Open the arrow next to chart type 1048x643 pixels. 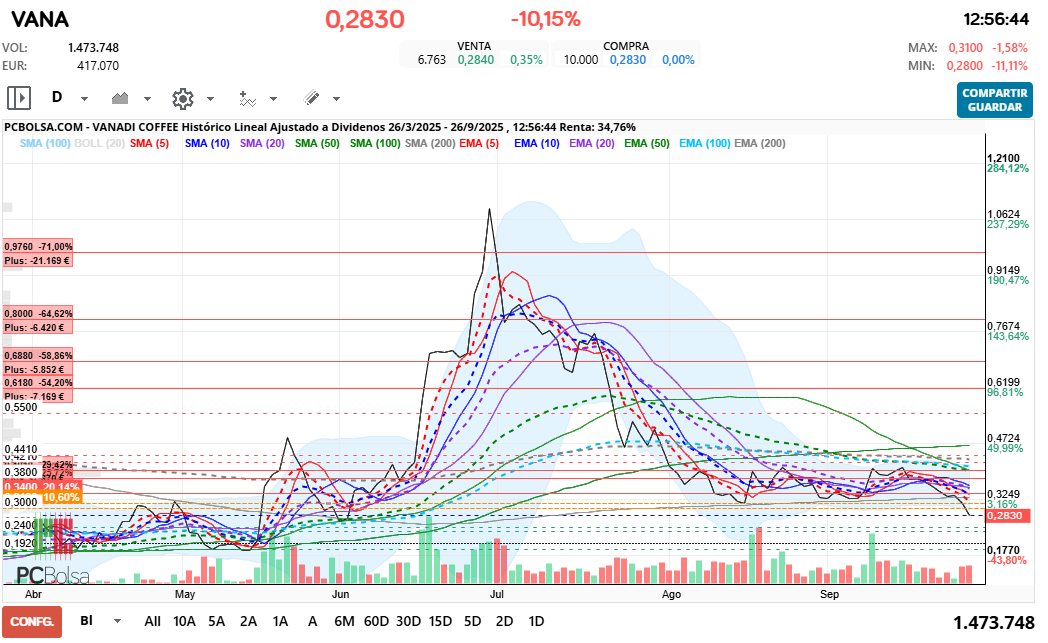coord(147,99)
